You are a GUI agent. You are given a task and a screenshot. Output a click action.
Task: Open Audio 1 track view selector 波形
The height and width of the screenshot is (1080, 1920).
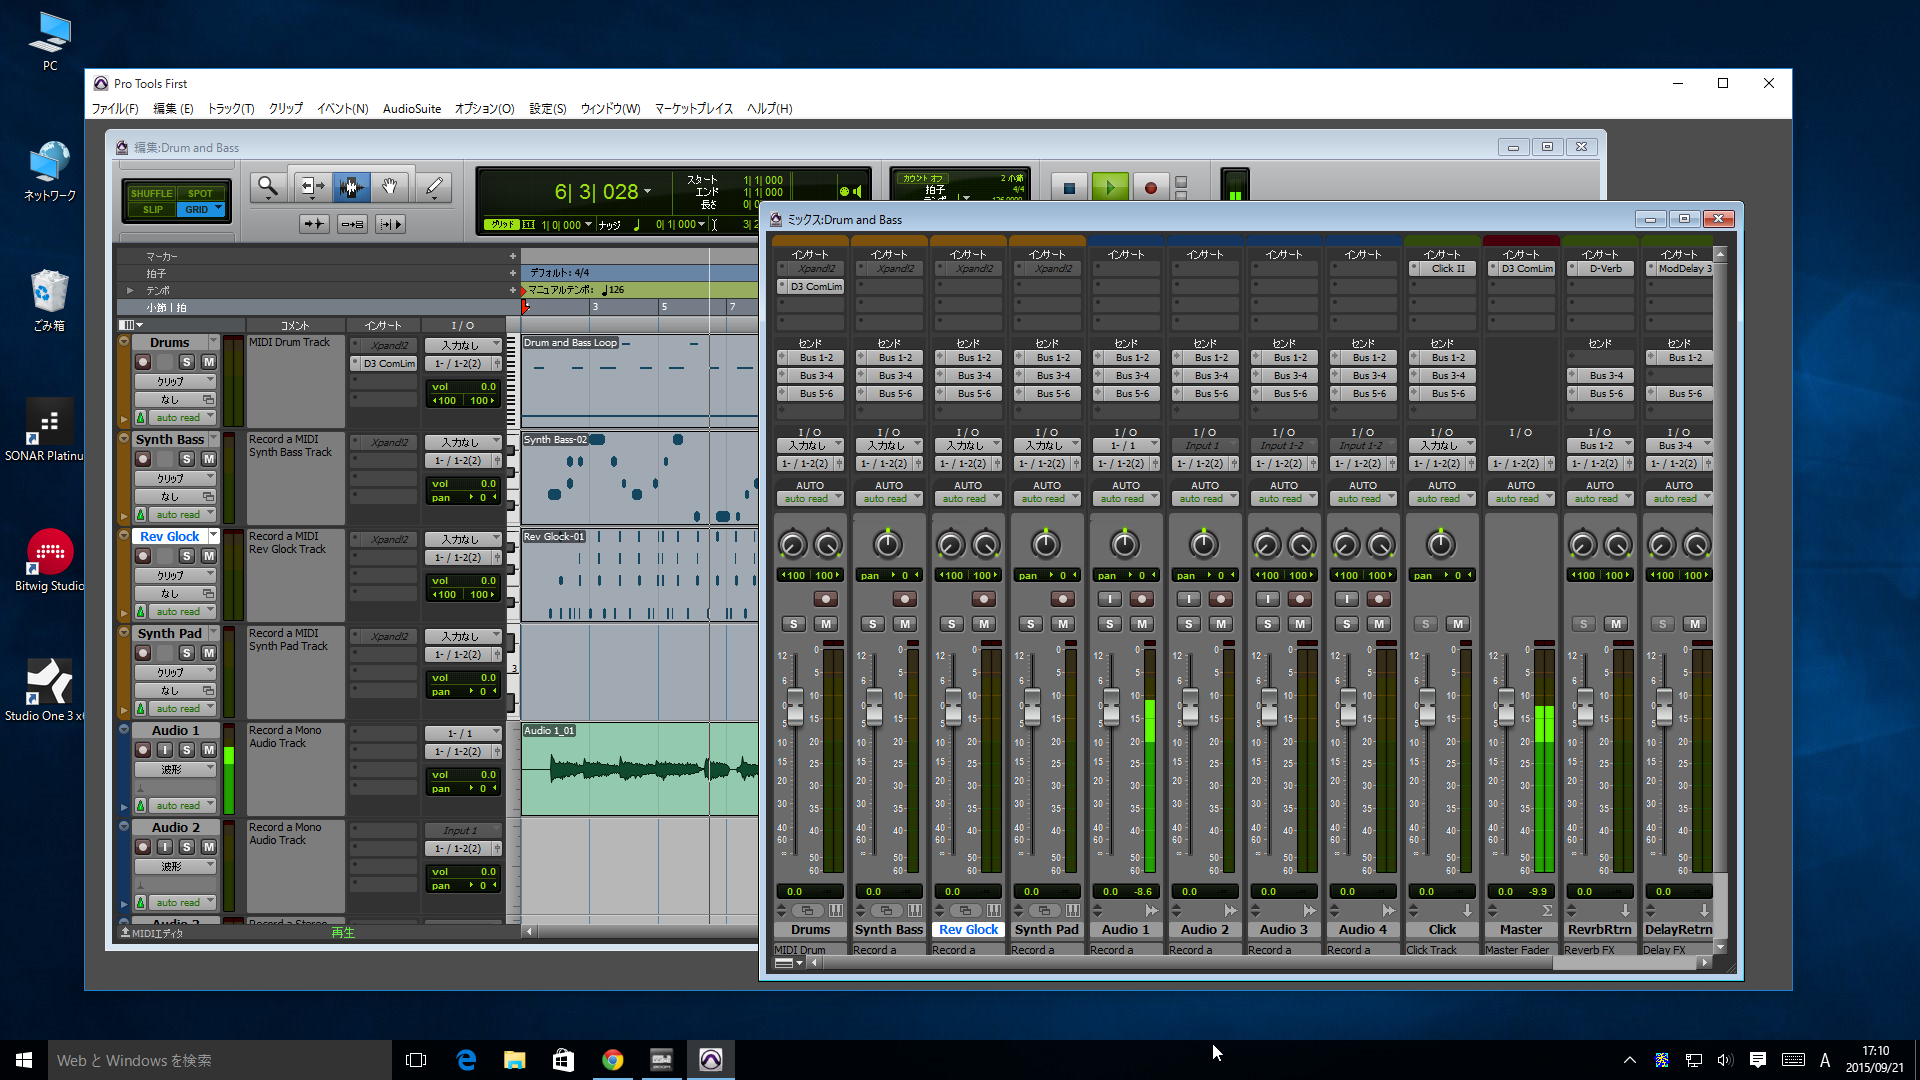tap(176, 770)
